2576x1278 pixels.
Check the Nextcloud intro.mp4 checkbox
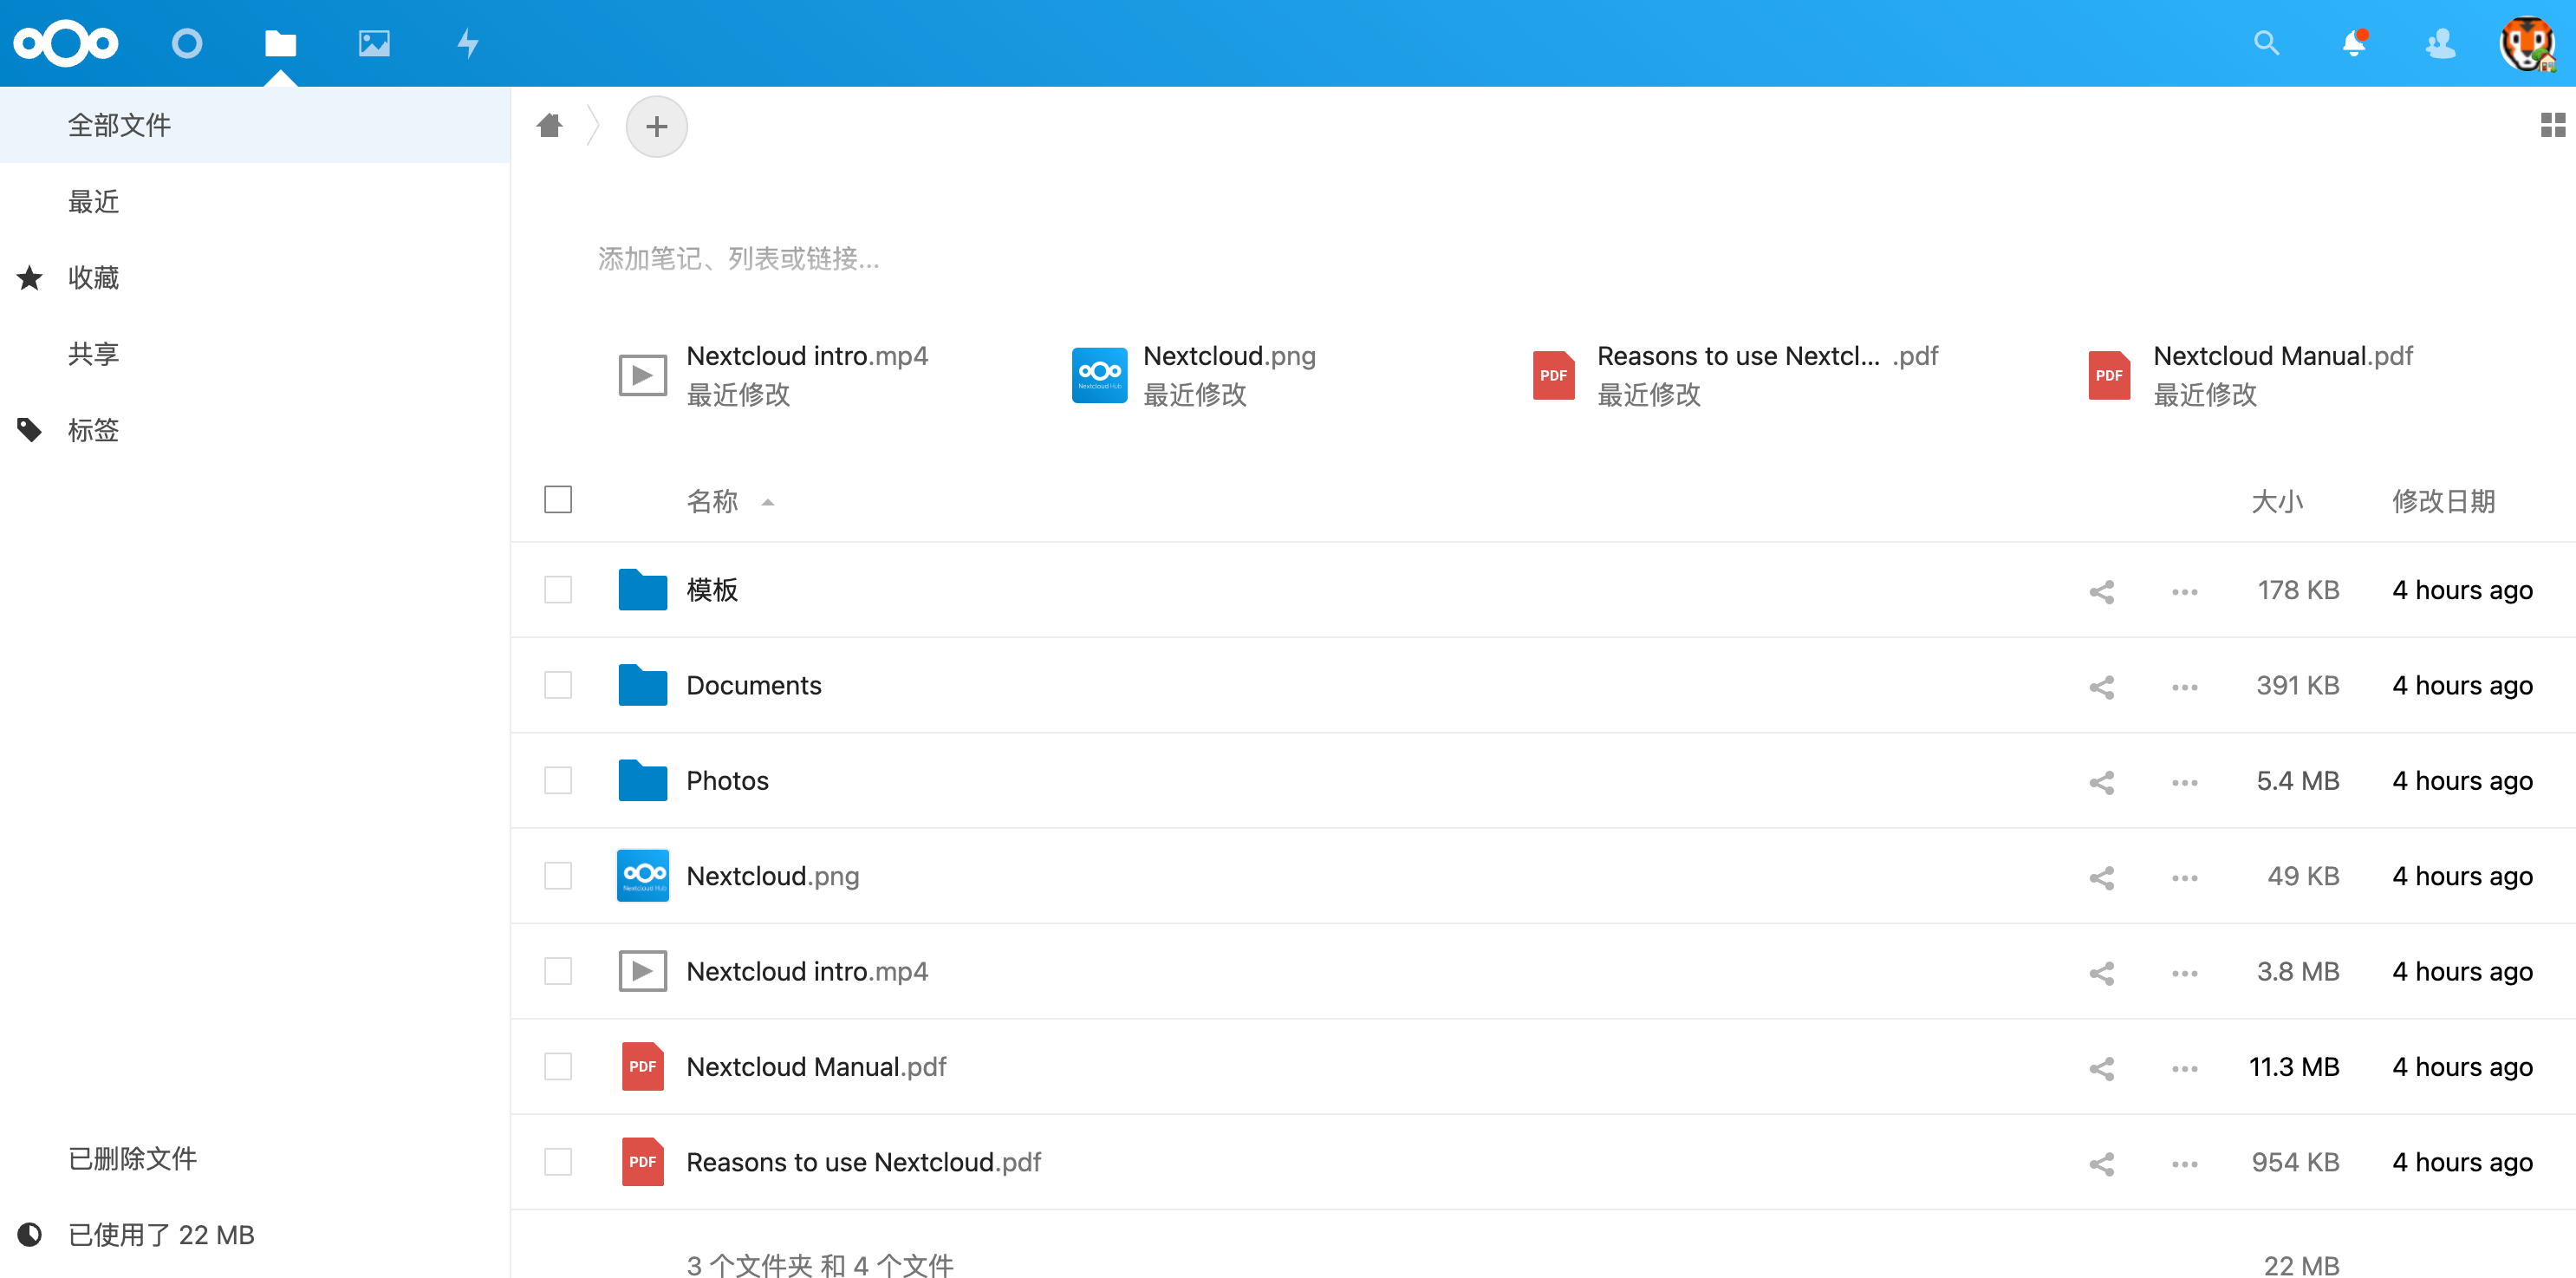click(558, 971)
